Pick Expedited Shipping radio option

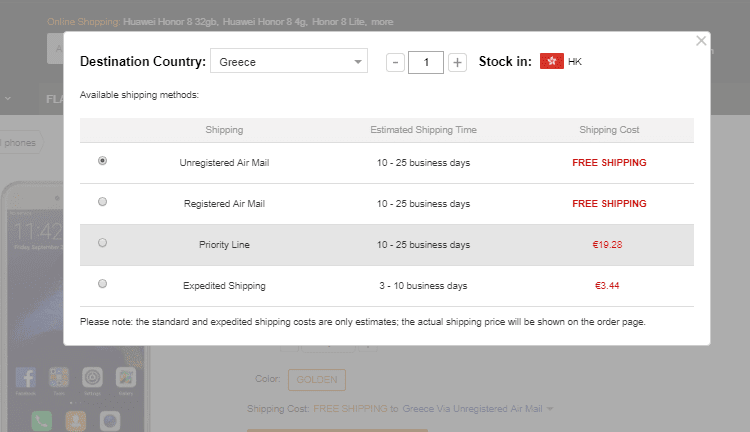tap(103, 284)
